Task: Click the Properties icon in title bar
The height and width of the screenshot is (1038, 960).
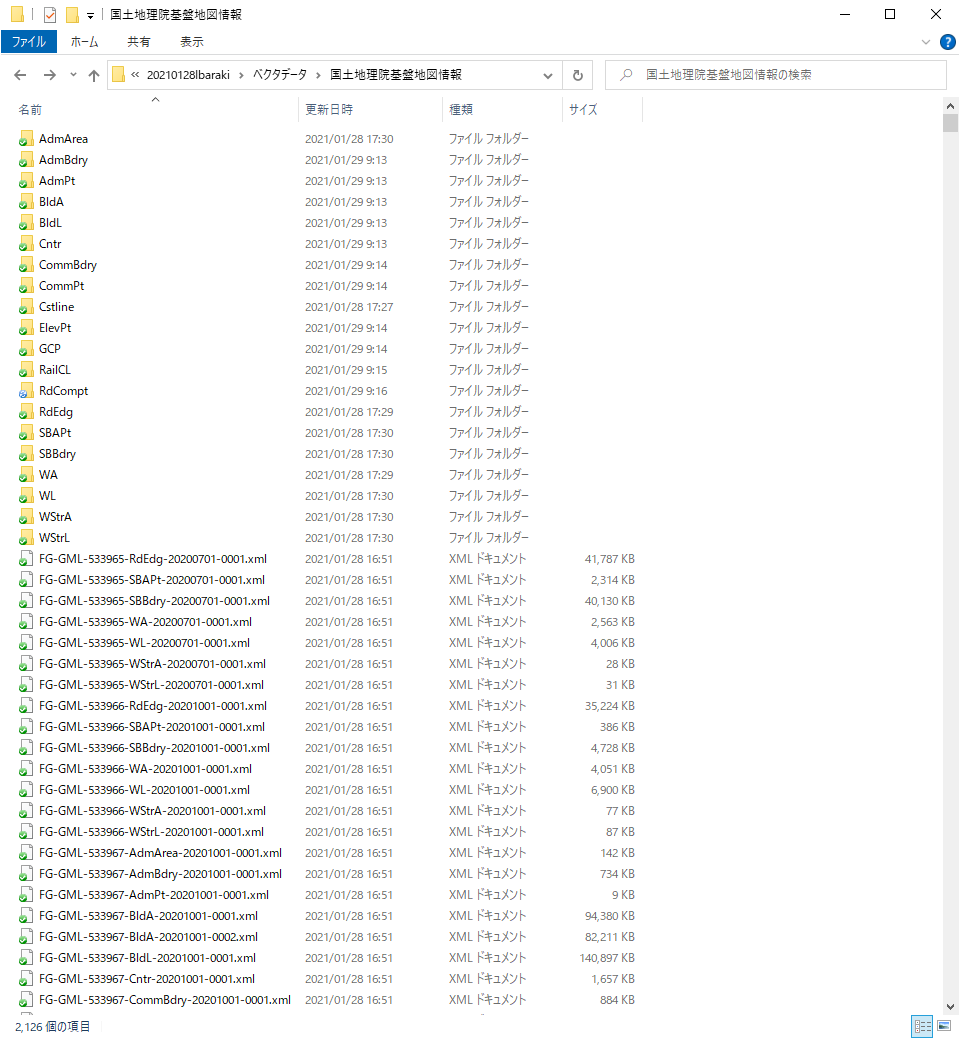Action: point(50,14)
